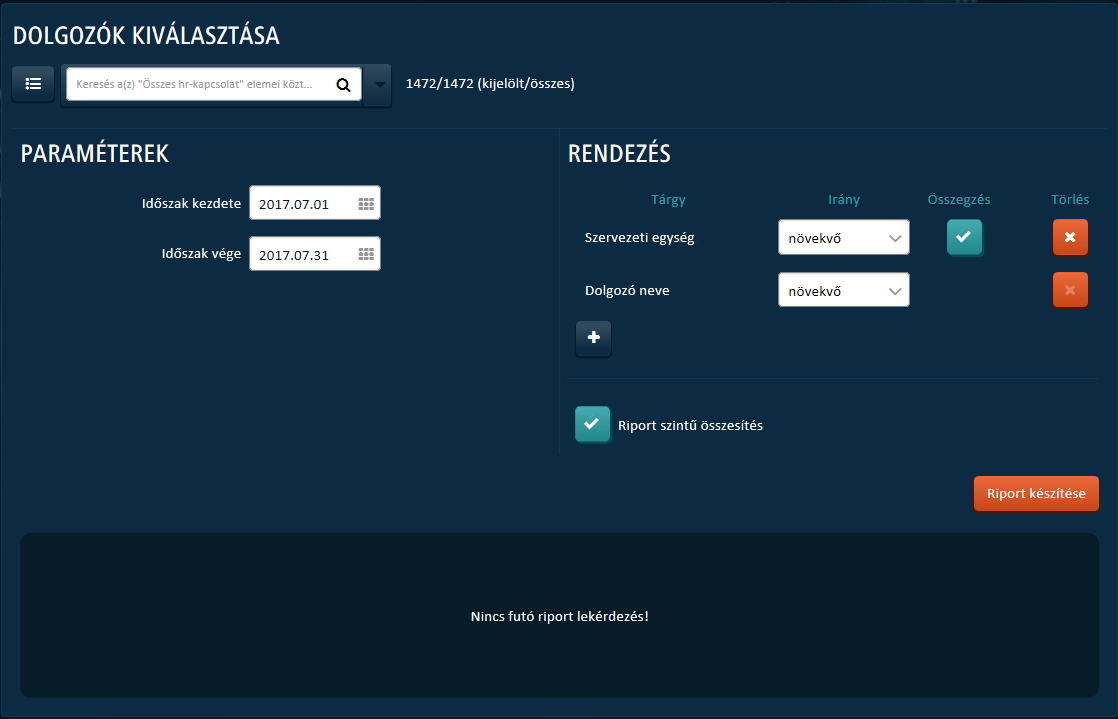Click the Riport készítése button
Image resolution: width=1118 pixels, height=719 pixels.
pos(1036,494)
